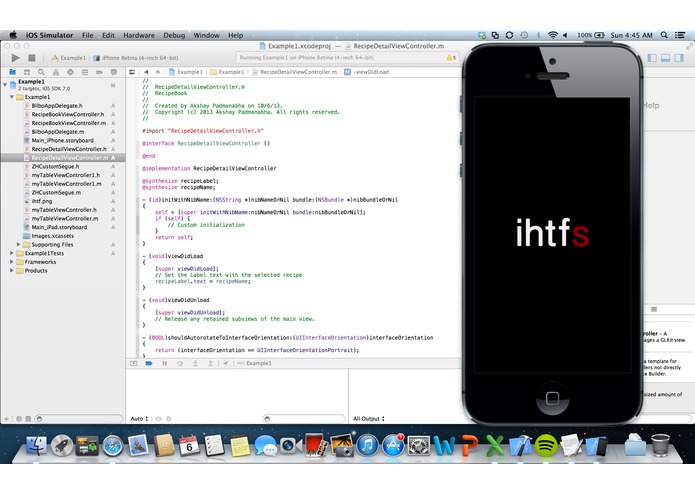Pause program execution in debug bar
The height and width of the screenshot is (494, 695).
(164, 363)
